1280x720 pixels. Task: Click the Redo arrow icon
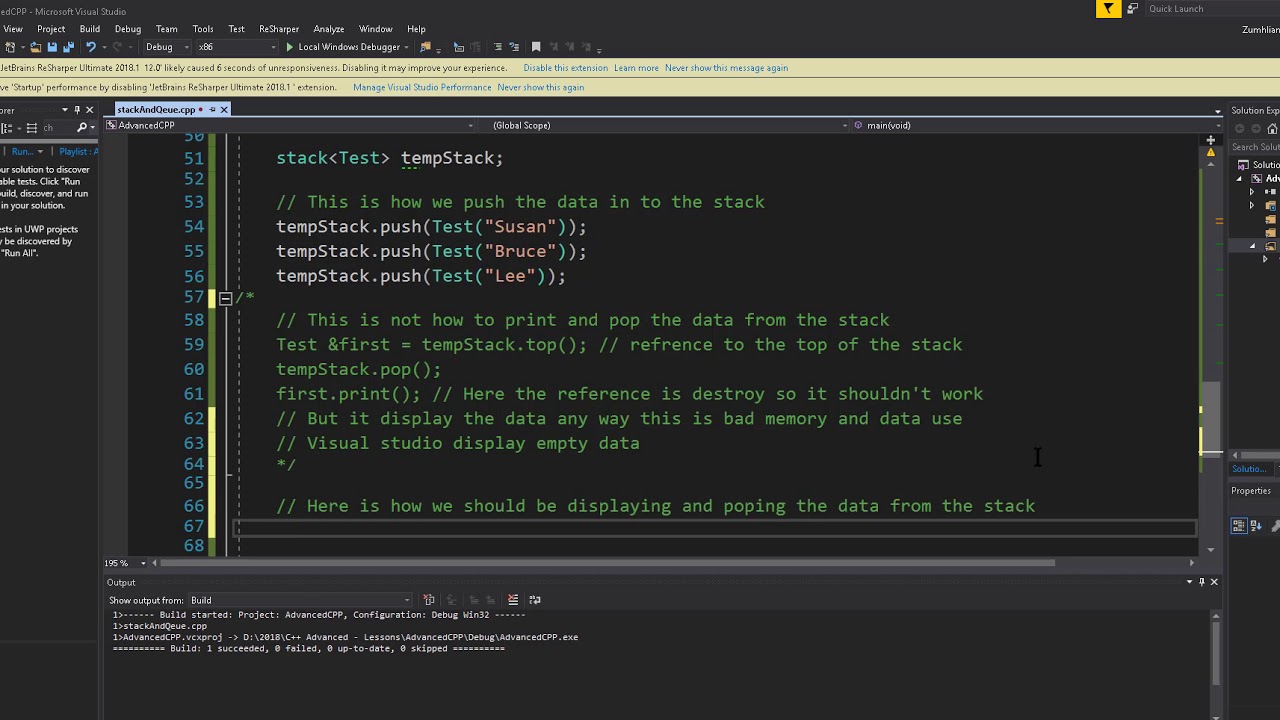[117, 47]
